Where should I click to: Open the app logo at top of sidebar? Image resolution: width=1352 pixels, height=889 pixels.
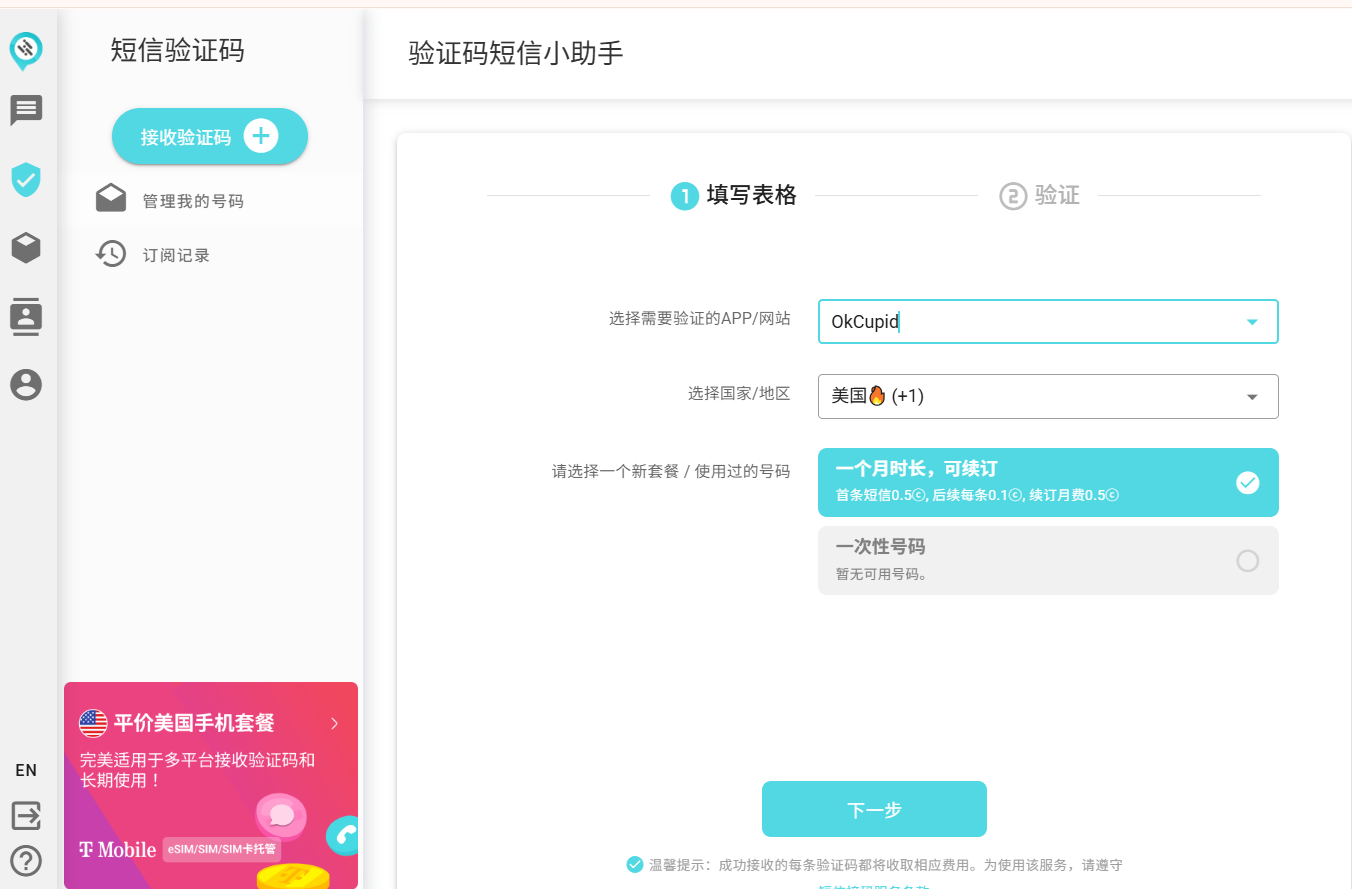(26, 50)
